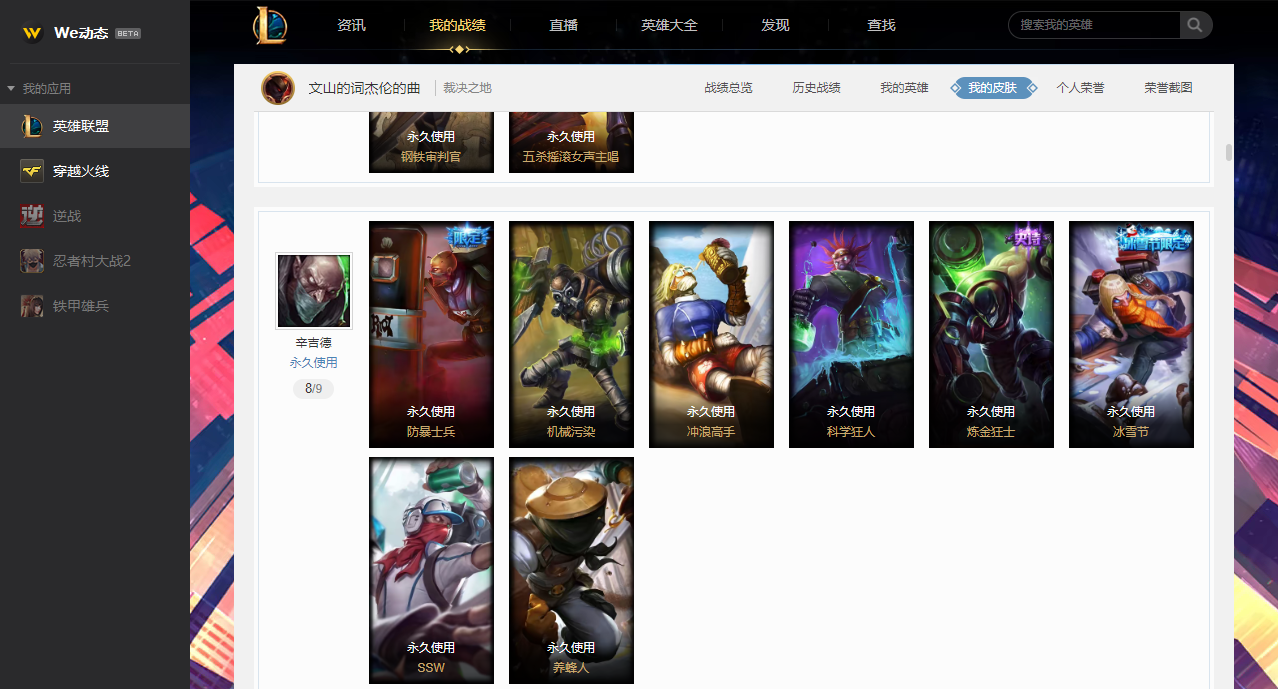Click the summoner avatar beside 文山的词杰伦的曲
Viewport: 1278px width, 689px height.
pyautogui.click(x=278, y=88)
